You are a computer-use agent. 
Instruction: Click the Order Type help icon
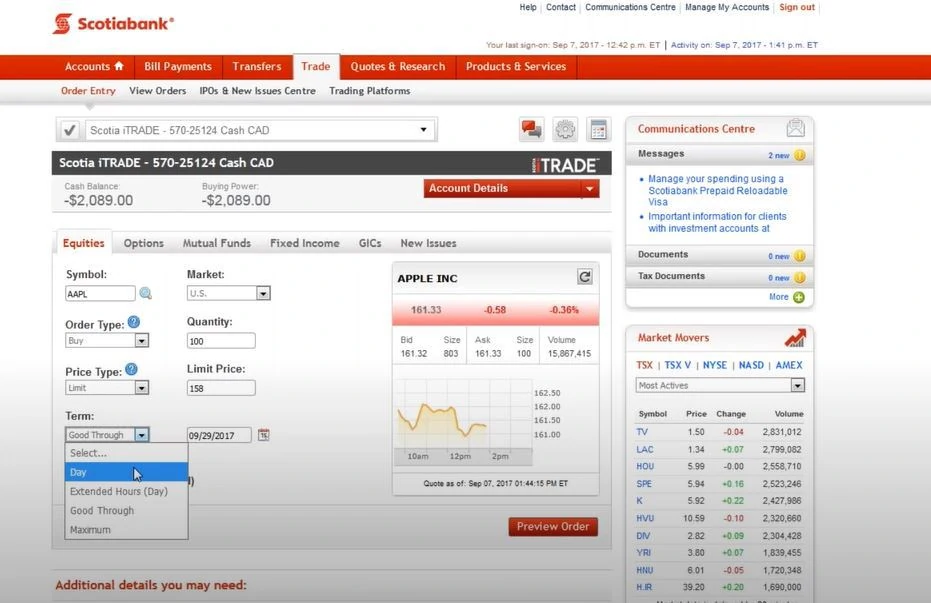pyautogui.click(x=134, y=323)
